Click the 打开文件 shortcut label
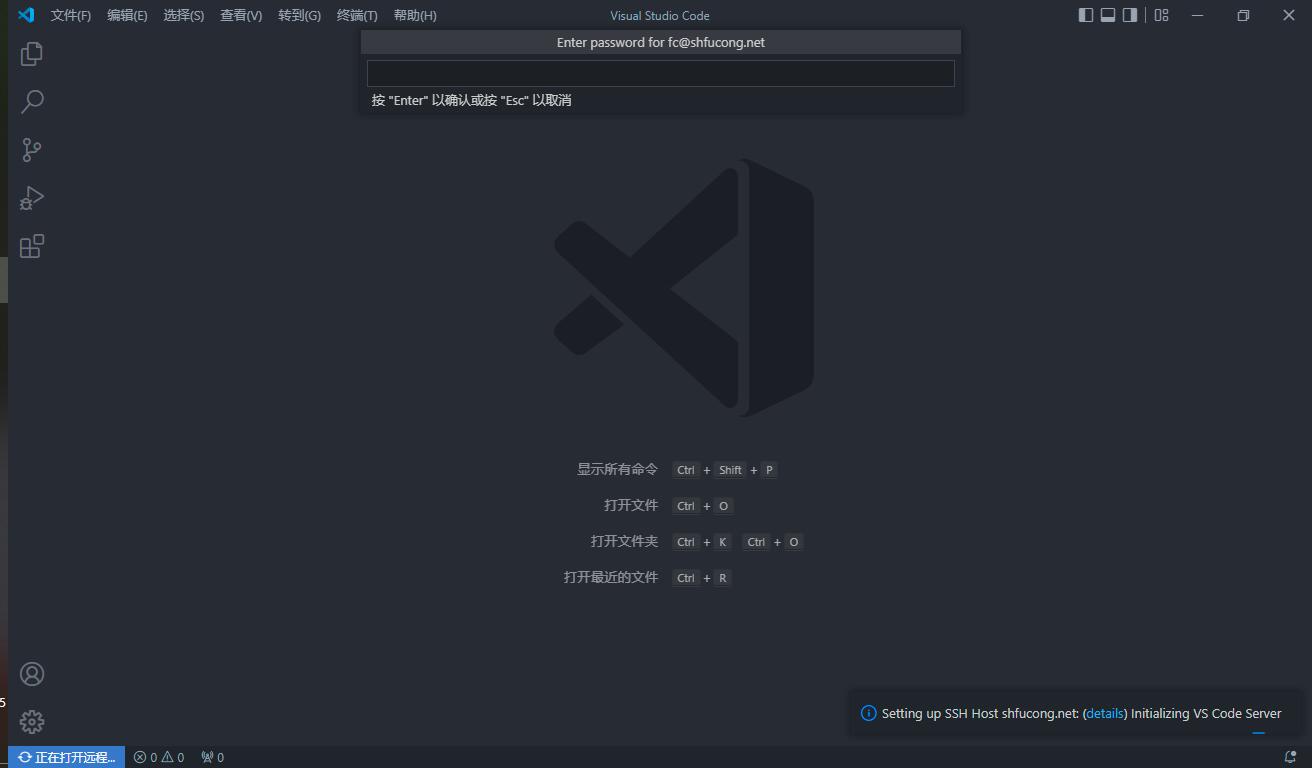Screen dimensions: 1312x768 pyautogui.click(x=631, y=505)
